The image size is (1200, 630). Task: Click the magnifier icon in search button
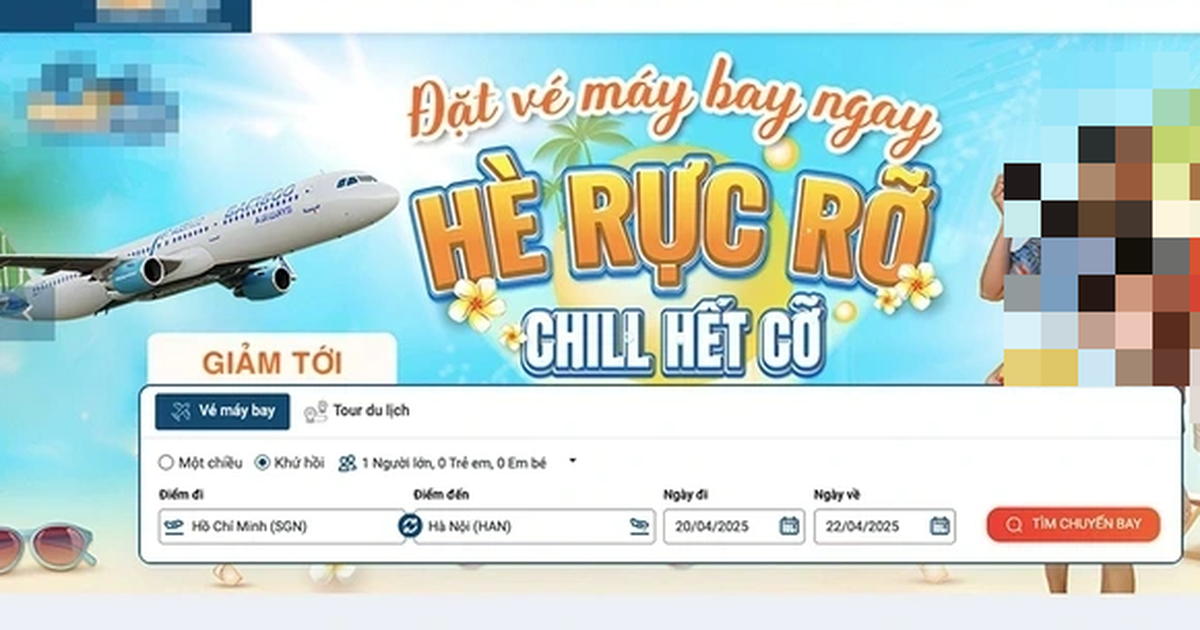1014,525
